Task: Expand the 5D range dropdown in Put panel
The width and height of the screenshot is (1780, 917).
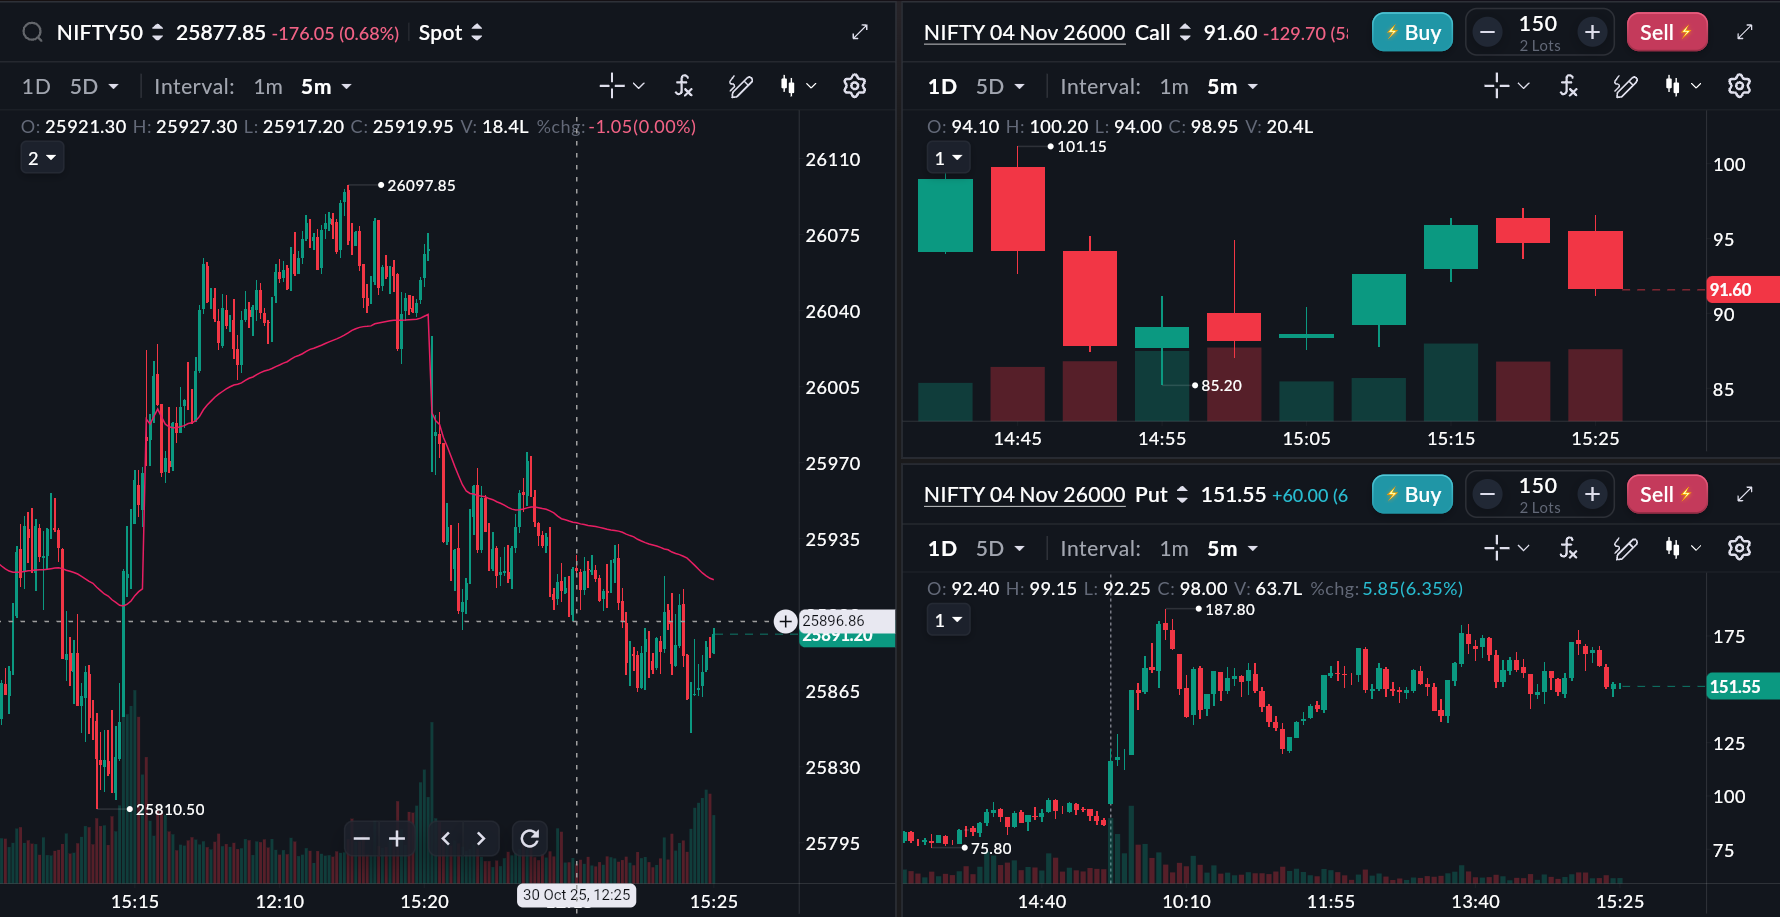Action: point(1001,549)
